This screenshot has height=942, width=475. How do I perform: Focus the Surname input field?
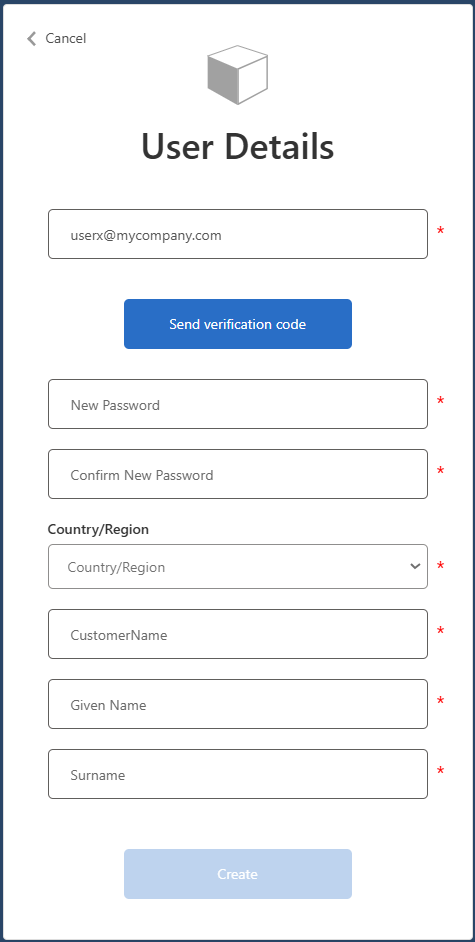click(x=238, y=774)
